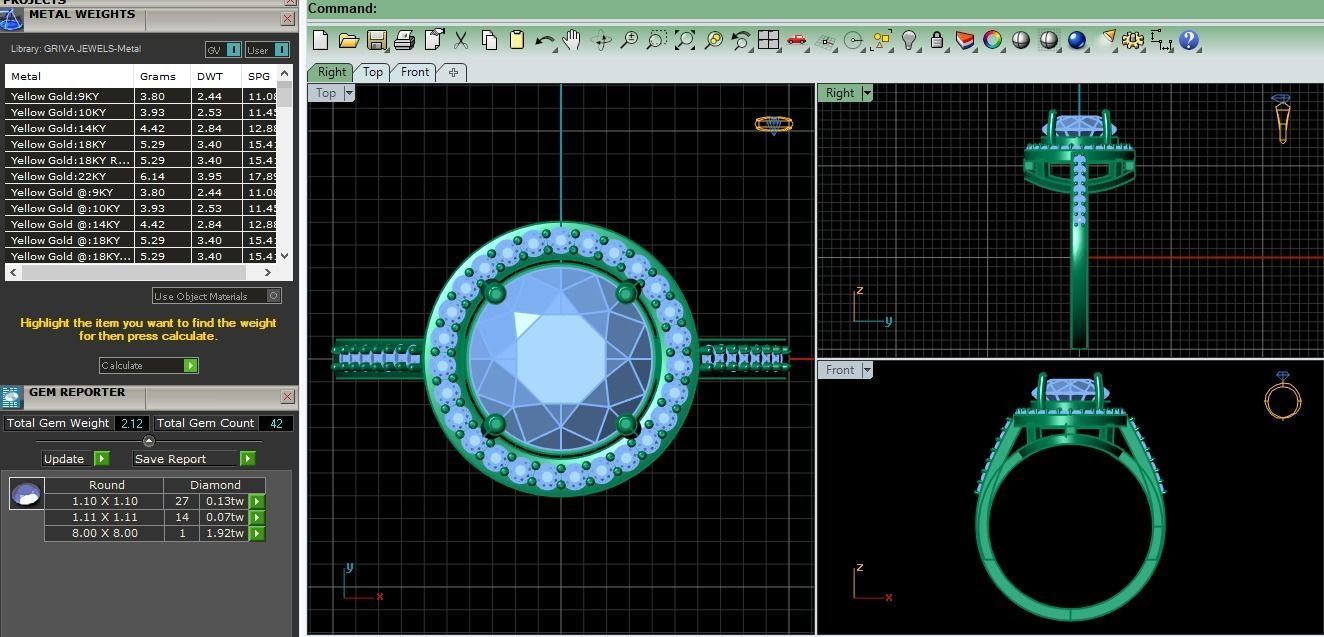Click the Zoom extents icon
1324x637 pixels.
685,40
